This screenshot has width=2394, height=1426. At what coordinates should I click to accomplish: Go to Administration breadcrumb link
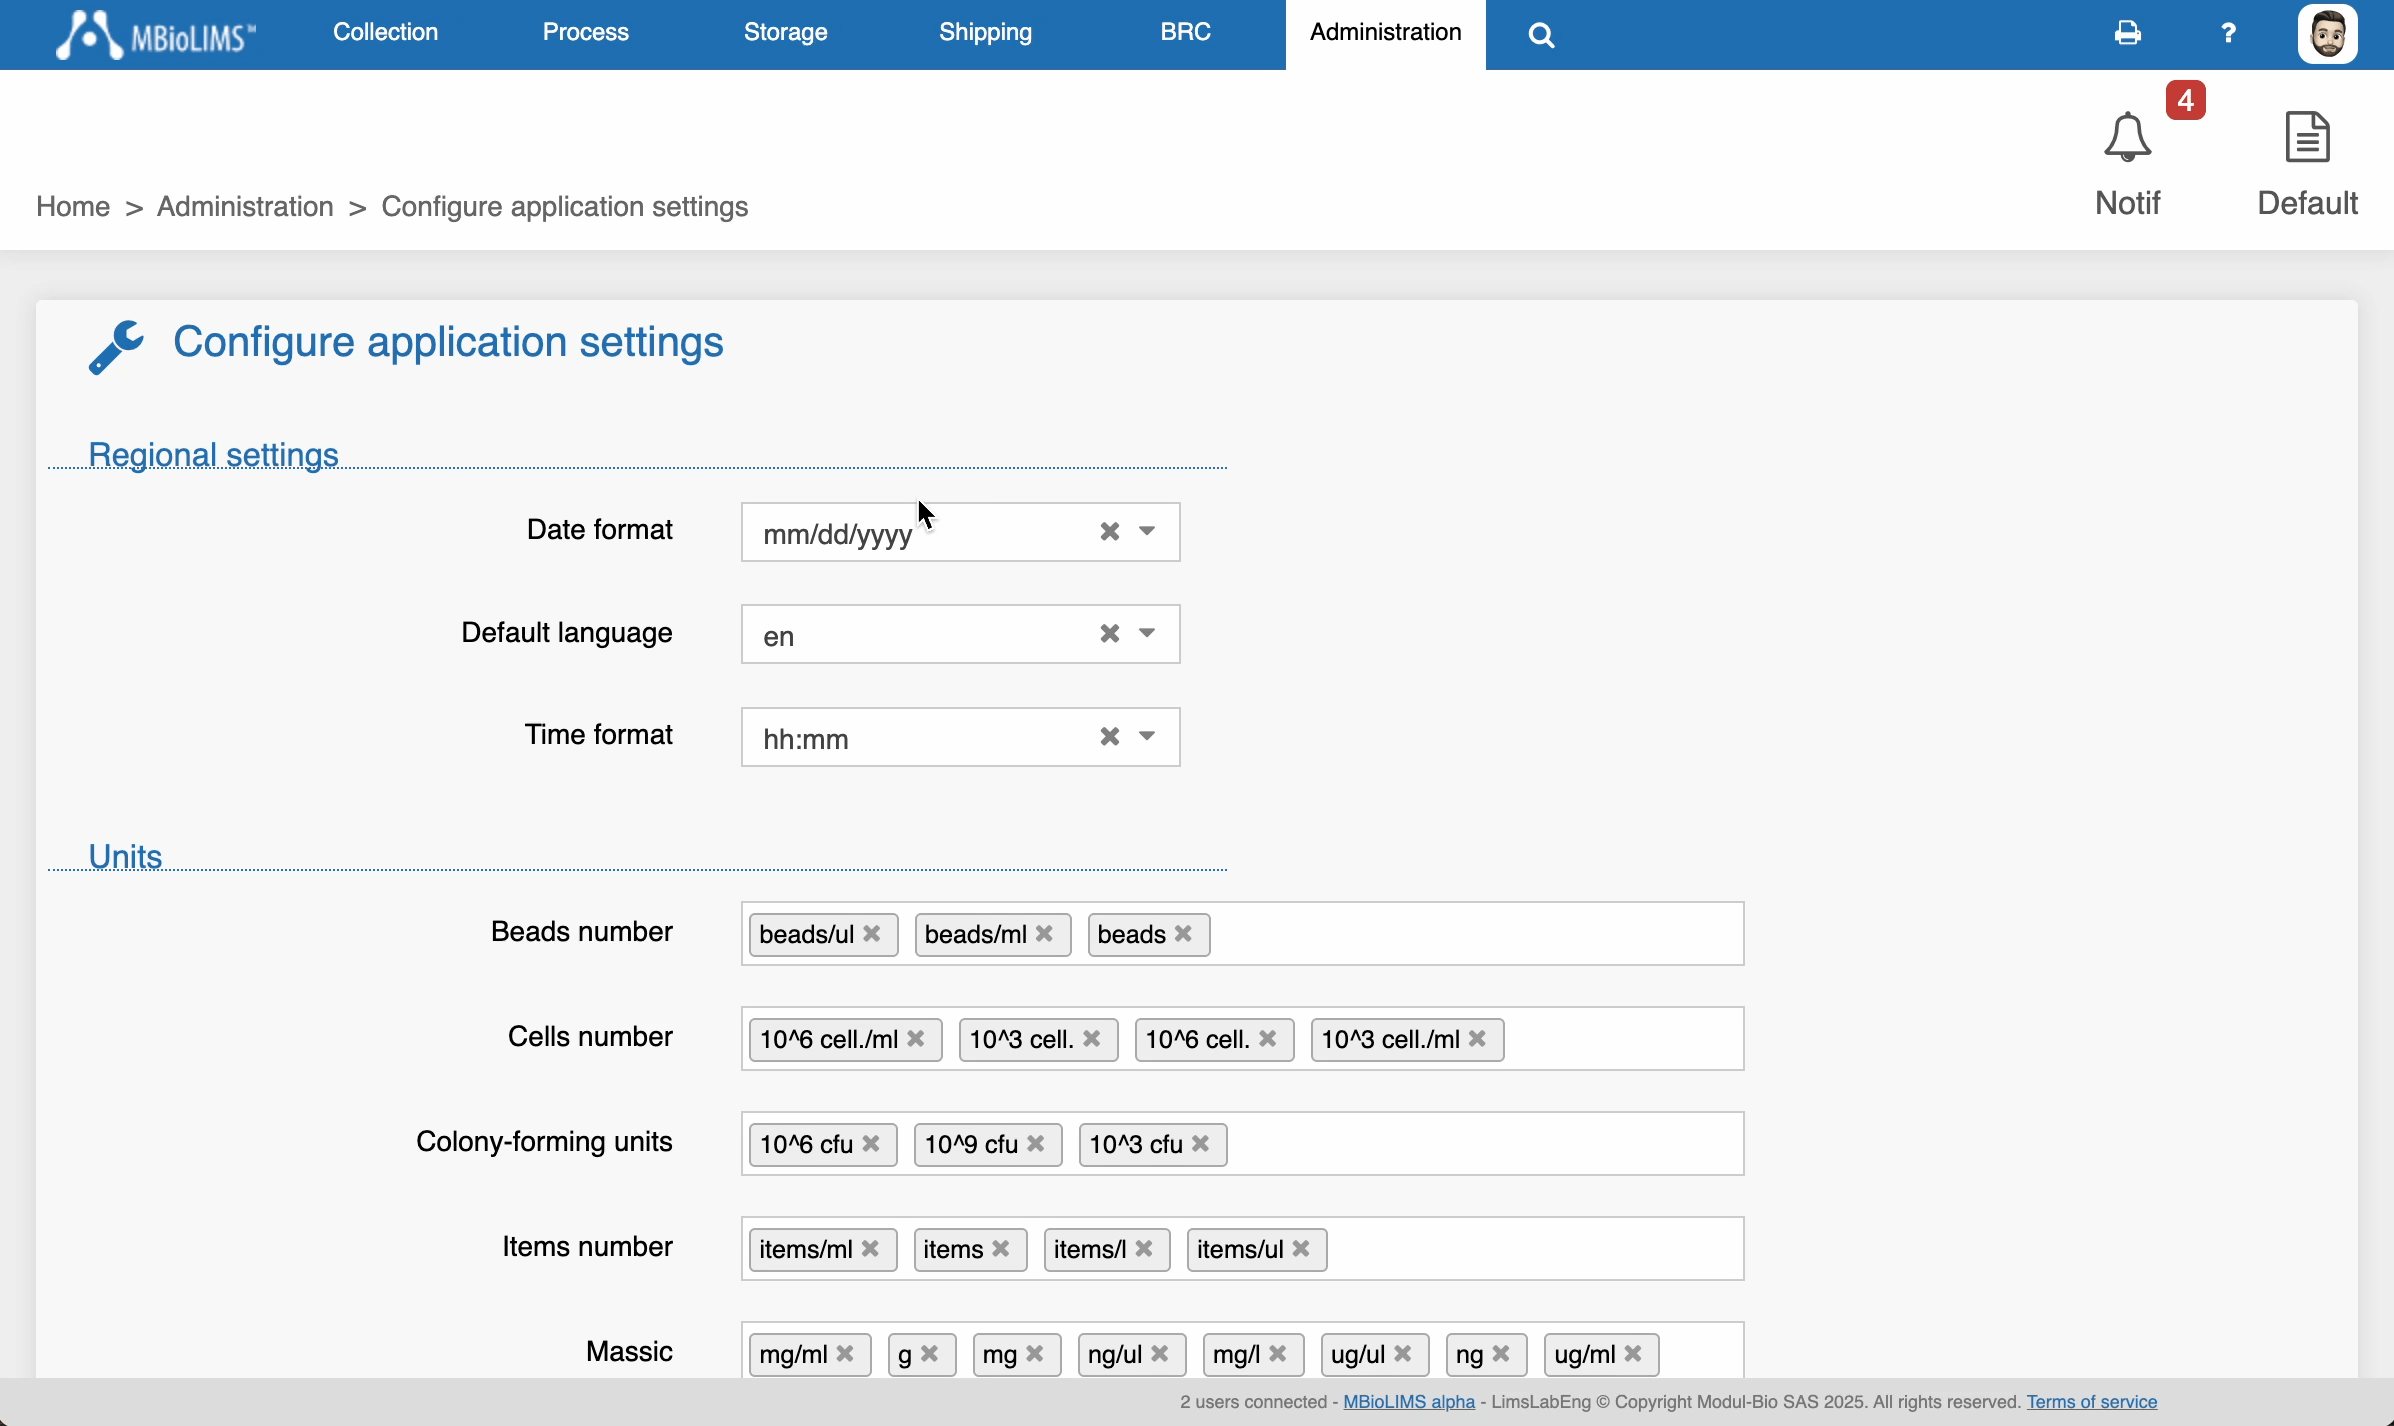click(x=245, y=206)
